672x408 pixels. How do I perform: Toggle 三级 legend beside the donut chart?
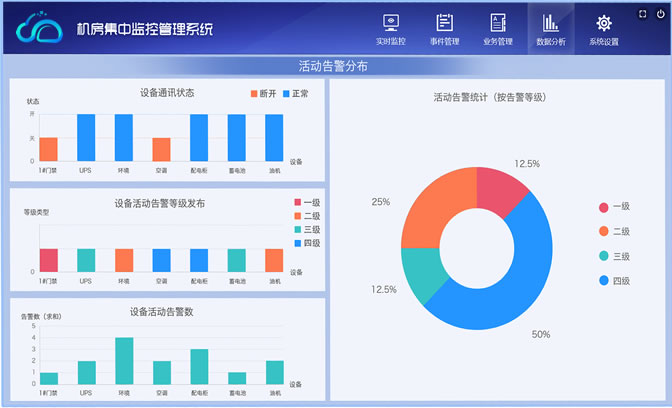pos(614,256)
